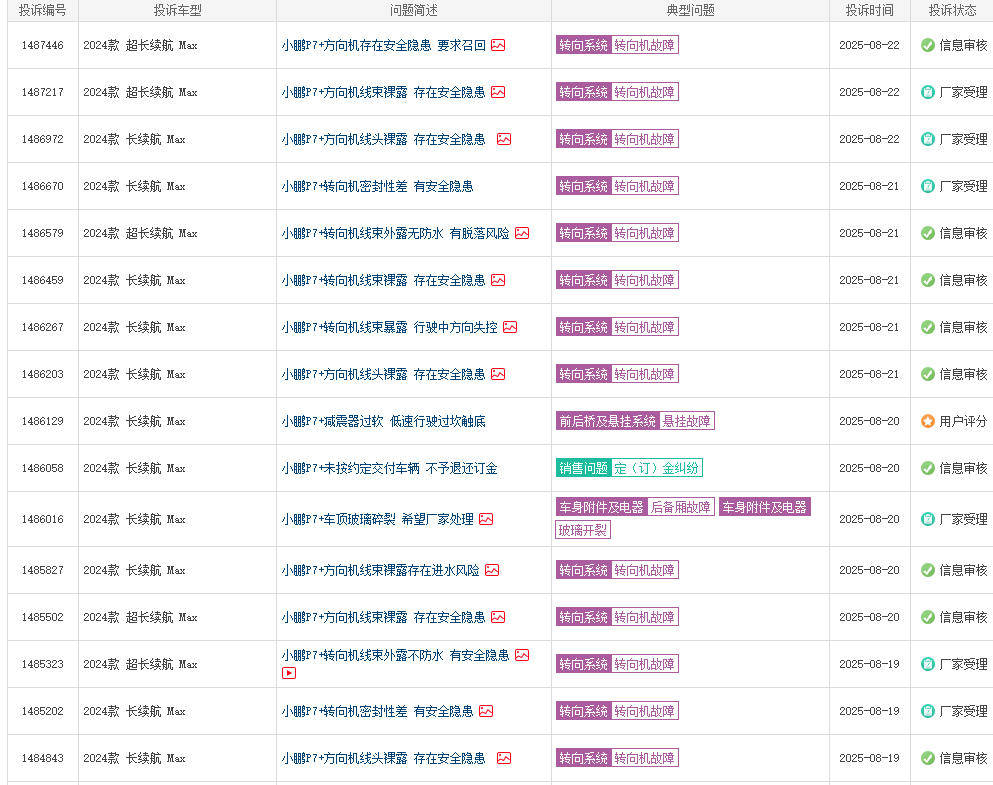
Task: Open 小鹏P7+方向机线束裸露存在进水风险
Action: click(381, 570)
